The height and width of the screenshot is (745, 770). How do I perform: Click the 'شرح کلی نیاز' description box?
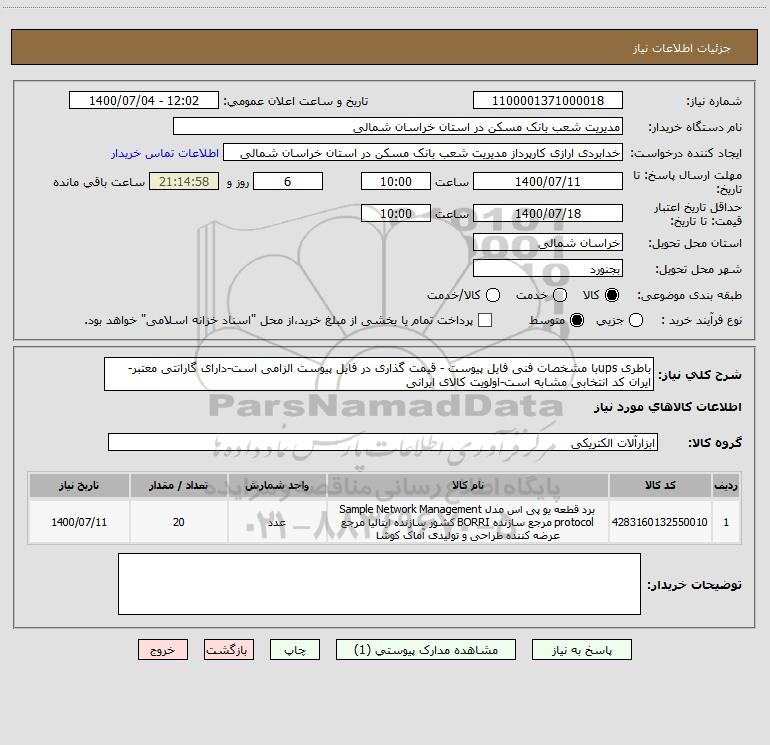click(379, 375)
